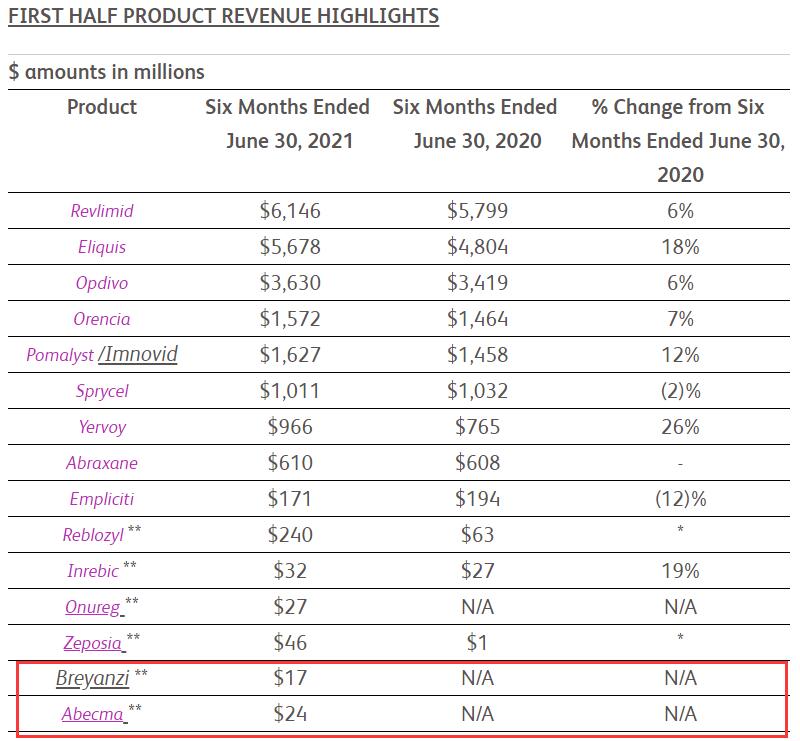Select the Revlimid $6,146 revenue cell
Screen dimensions: 800x741
pos(291,211)
